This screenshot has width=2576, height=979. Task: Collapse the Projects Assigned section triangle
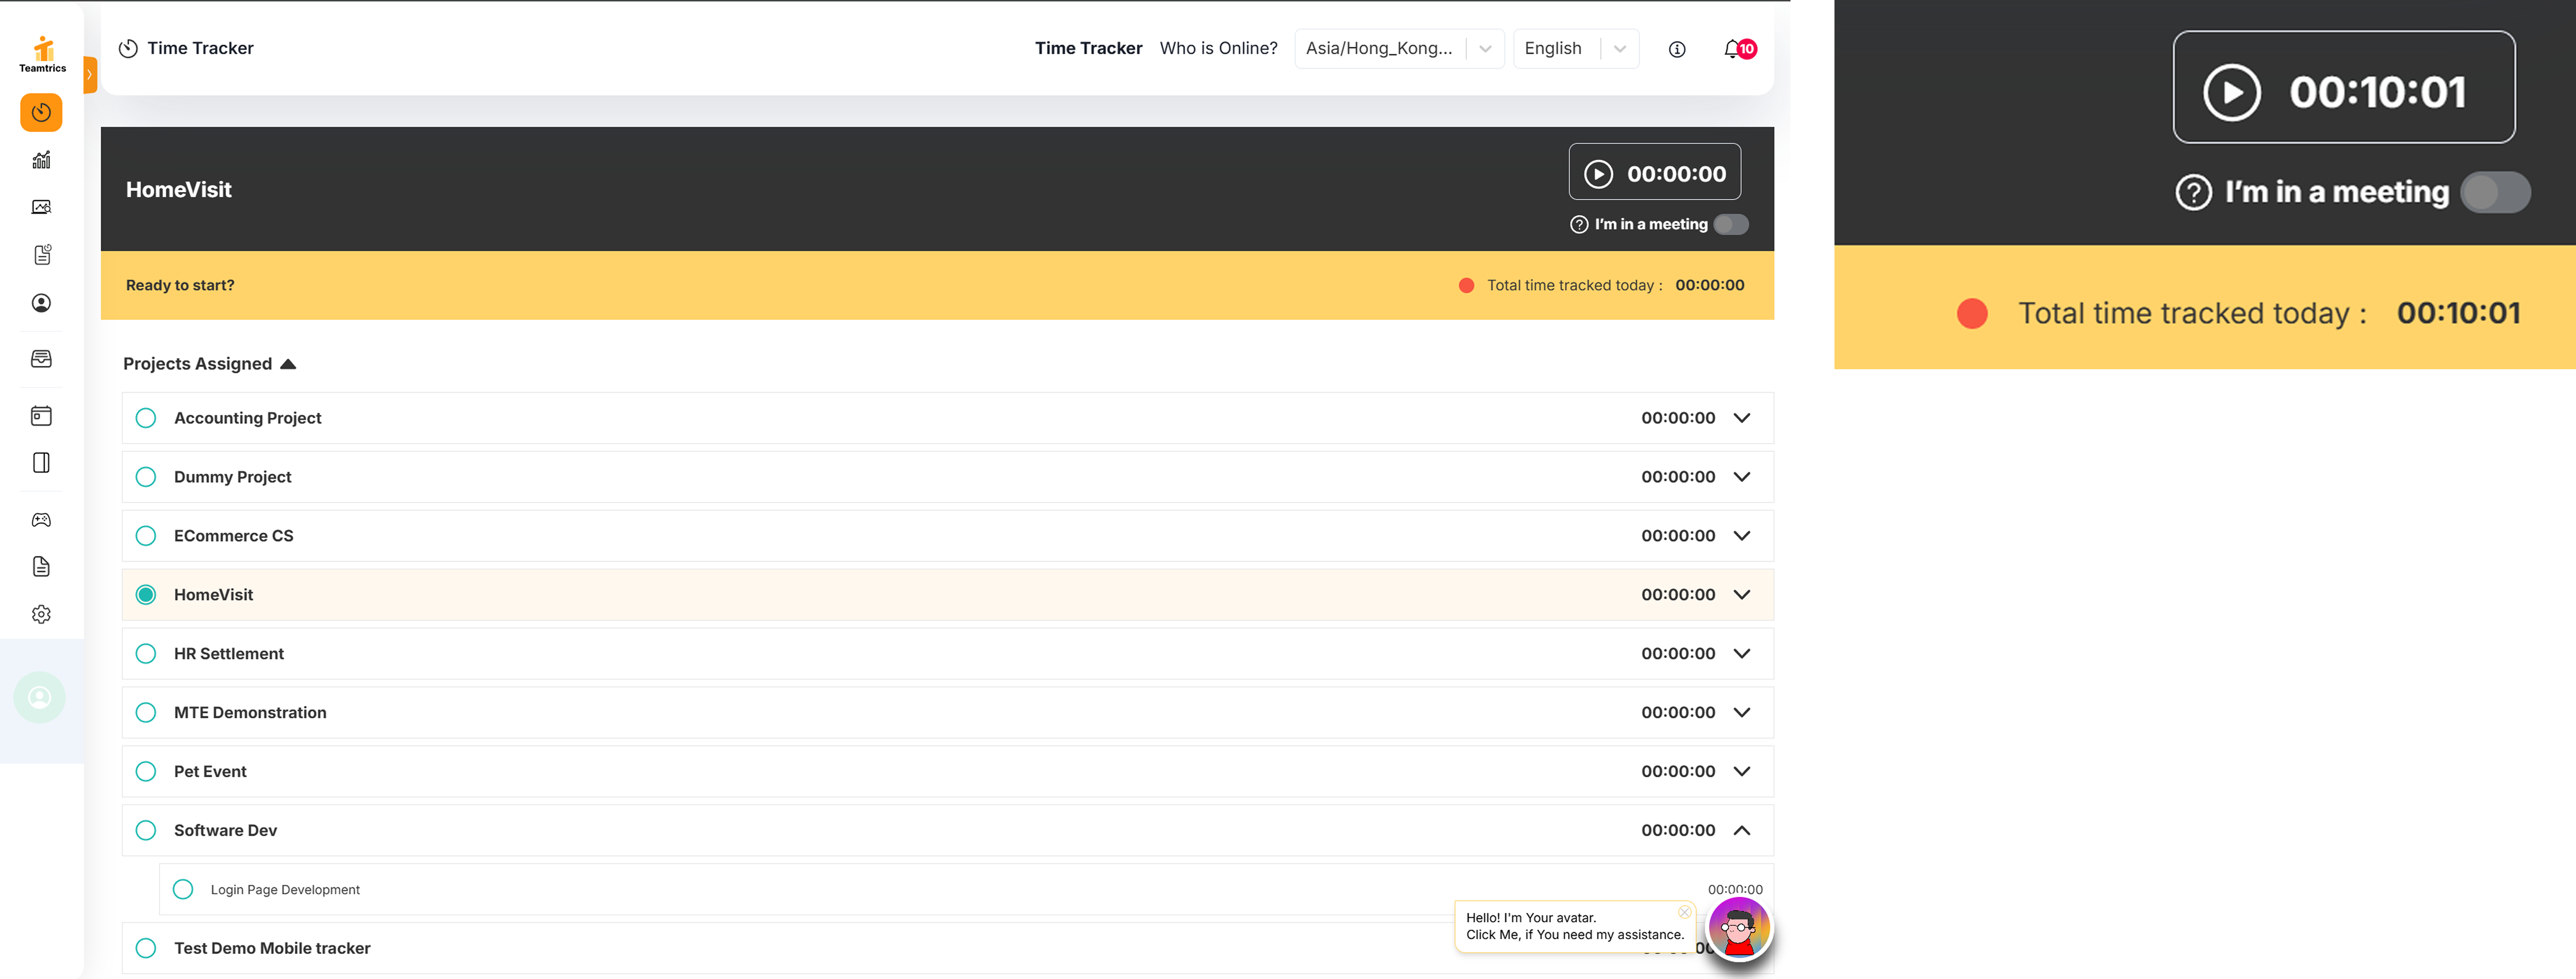(x=288, y=364)
